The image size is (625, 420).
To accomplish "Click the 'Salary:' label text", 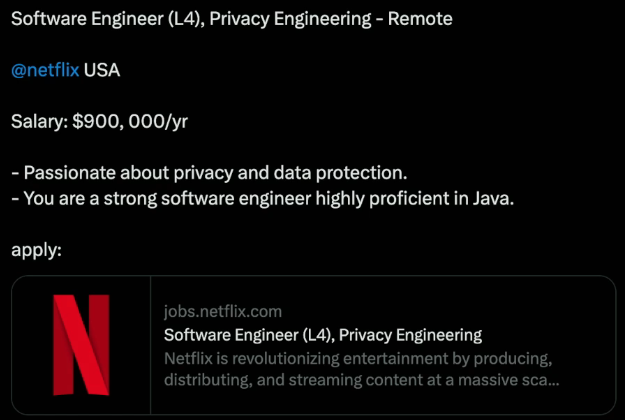I will [39, 121].
